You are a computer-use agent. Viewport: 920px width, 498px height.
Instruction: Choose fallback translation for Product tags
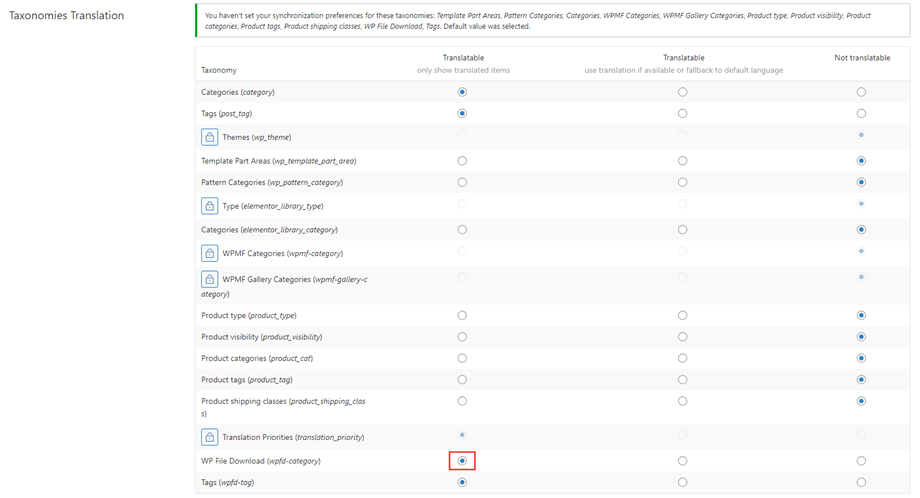coord(682,380)
